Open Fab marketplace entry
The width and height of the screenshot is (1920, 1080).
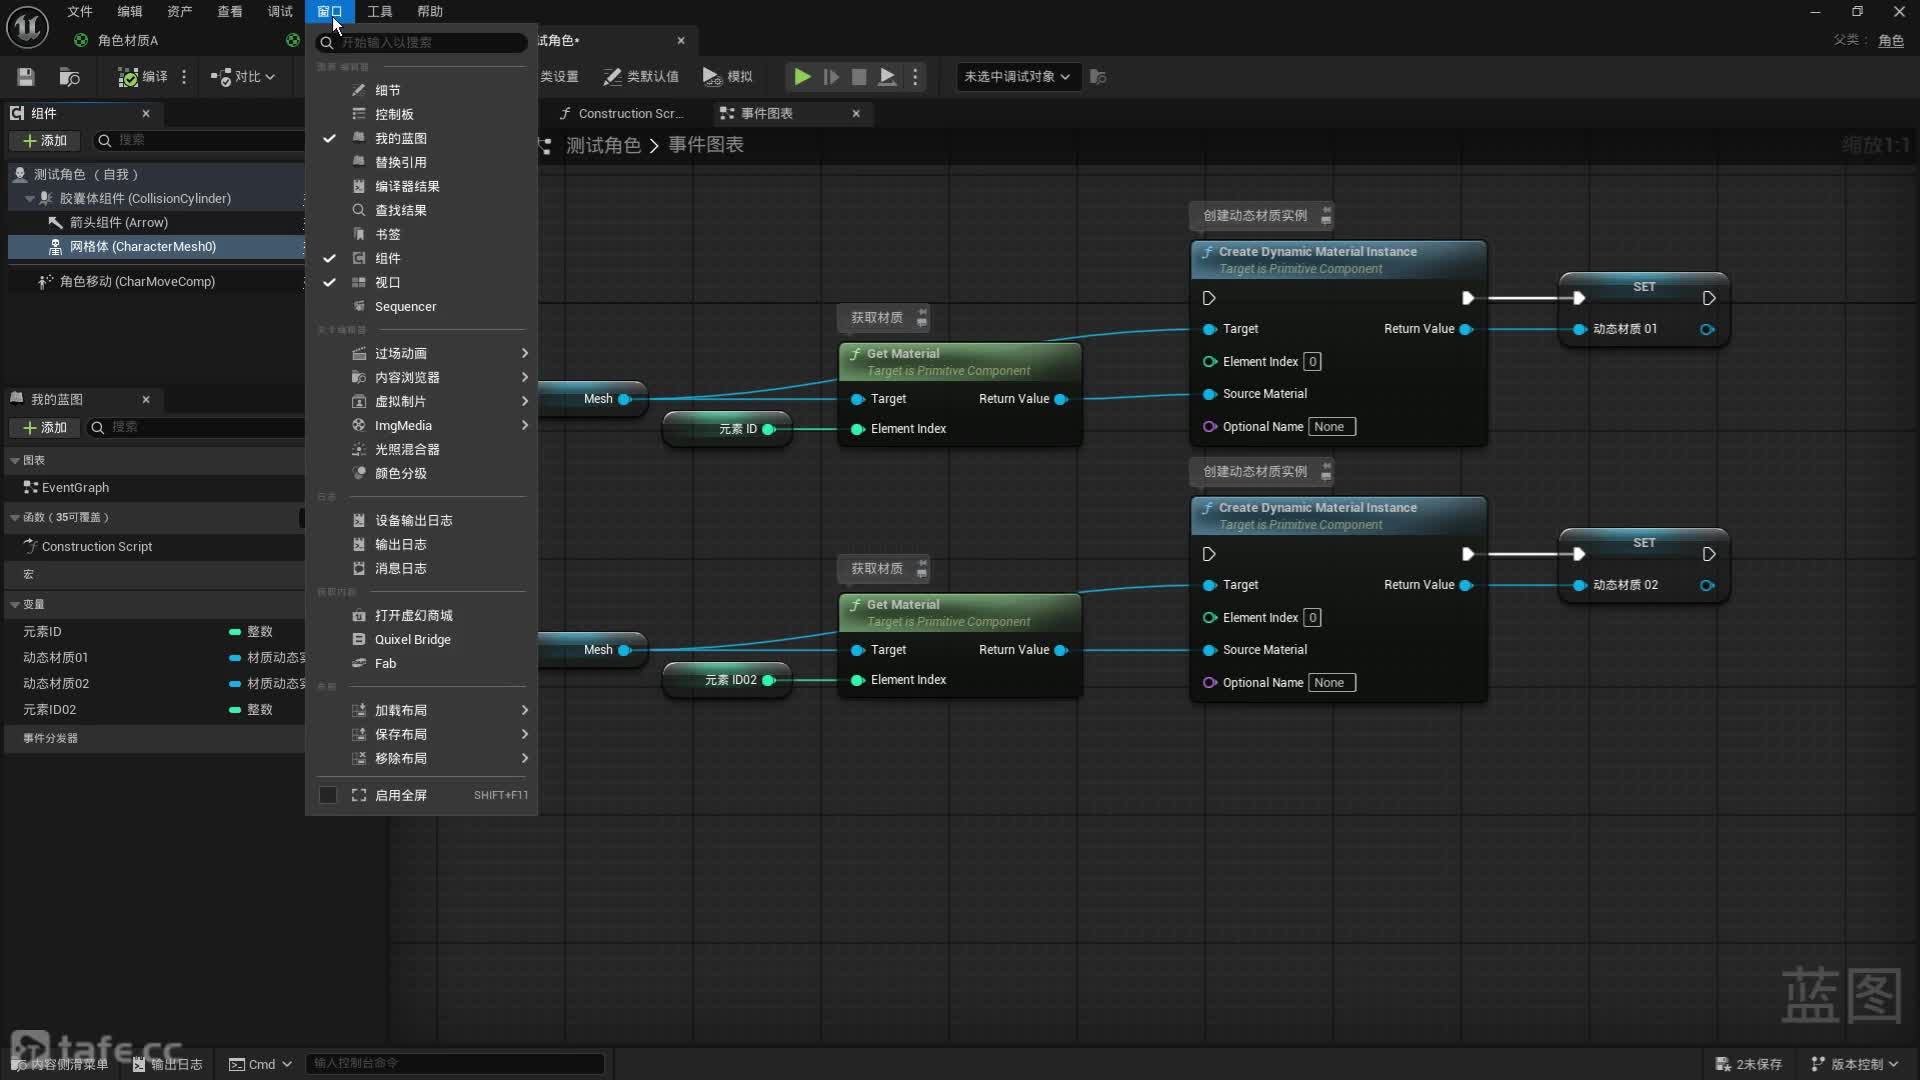[385, 663]
